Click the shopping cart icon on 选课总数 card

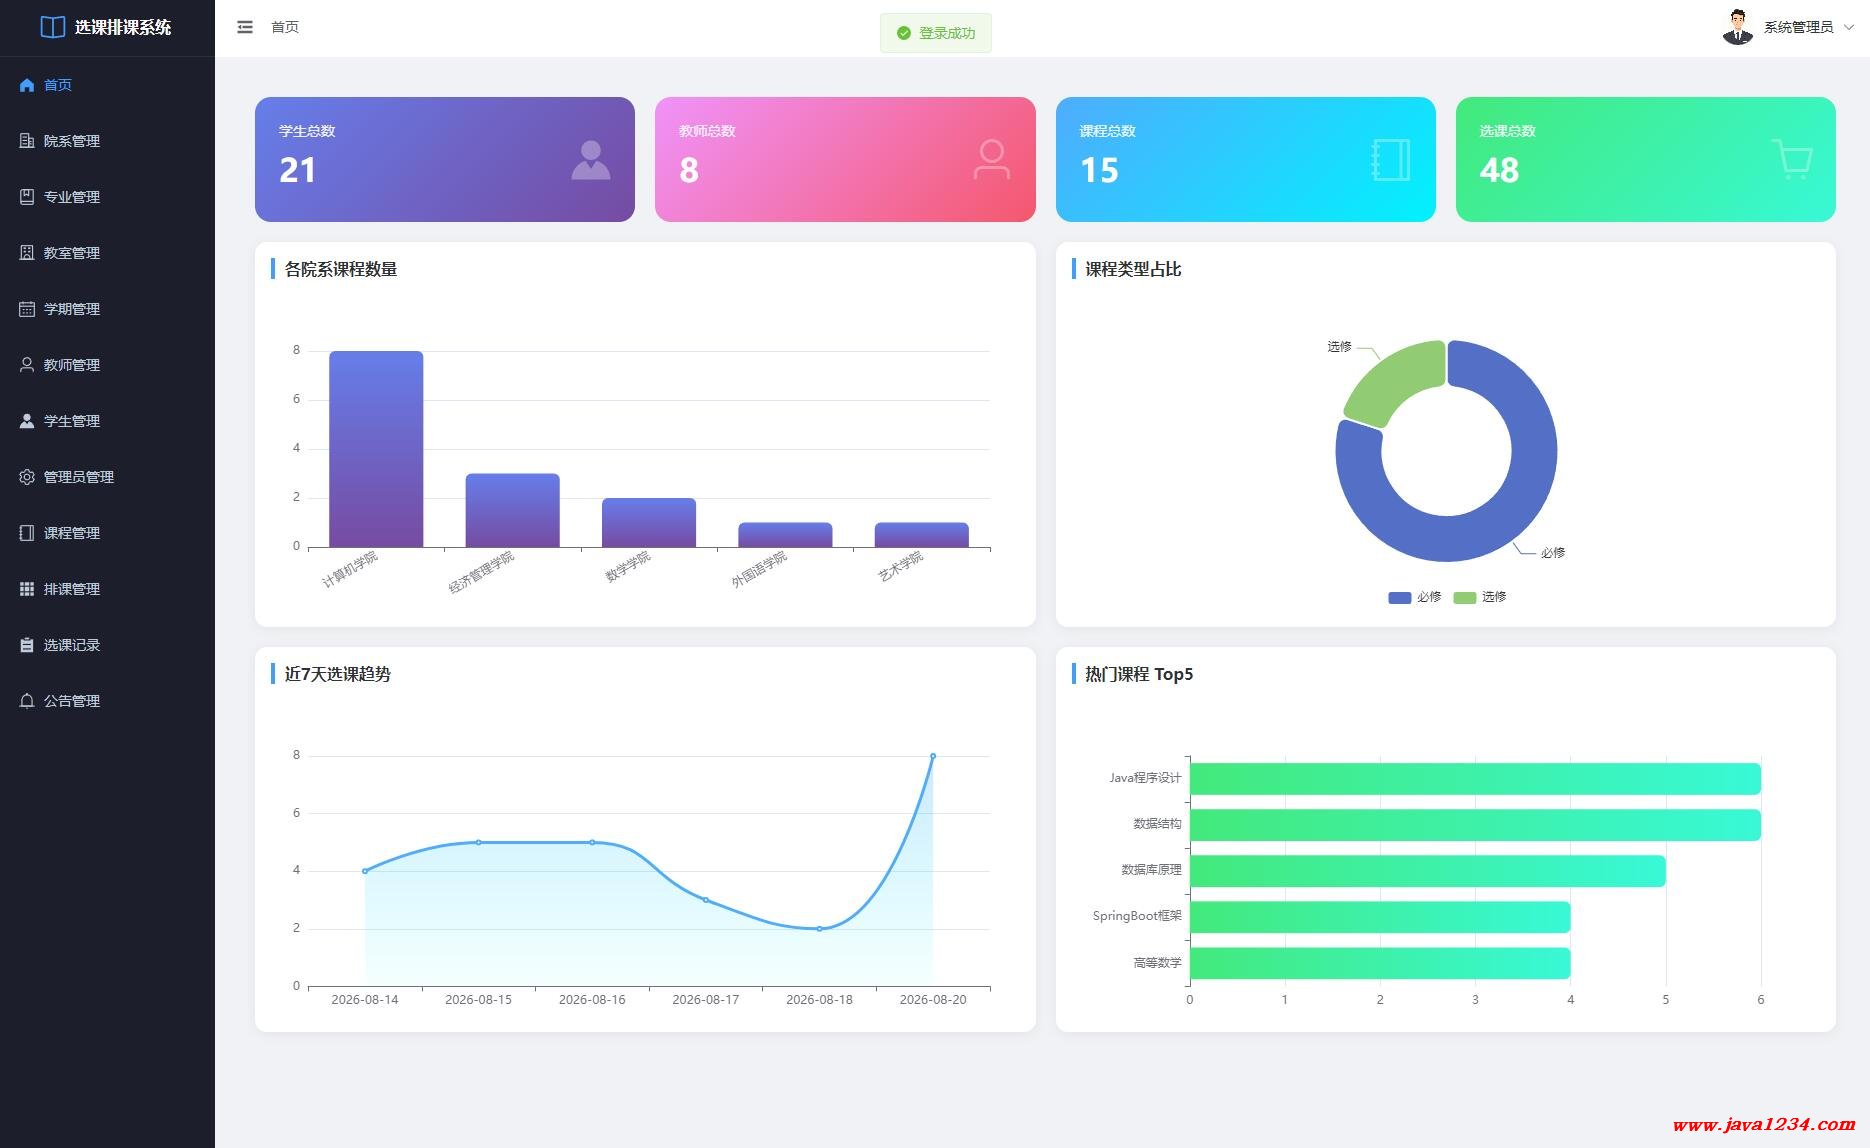[x=1792, y=160]
